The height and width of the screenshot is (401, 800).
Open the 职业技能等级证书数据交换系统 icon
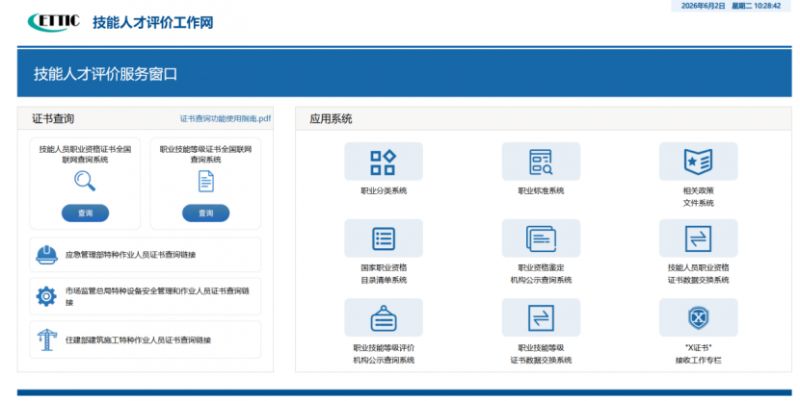click(541, 318)
